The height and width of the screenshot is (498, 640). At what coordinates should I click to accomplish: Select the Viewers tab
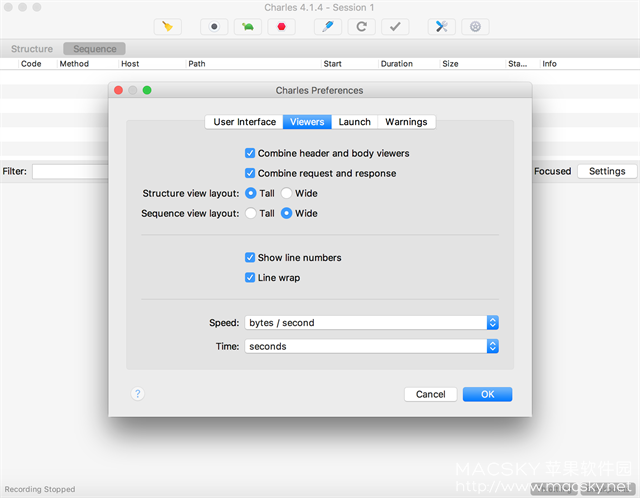[307, 122]
